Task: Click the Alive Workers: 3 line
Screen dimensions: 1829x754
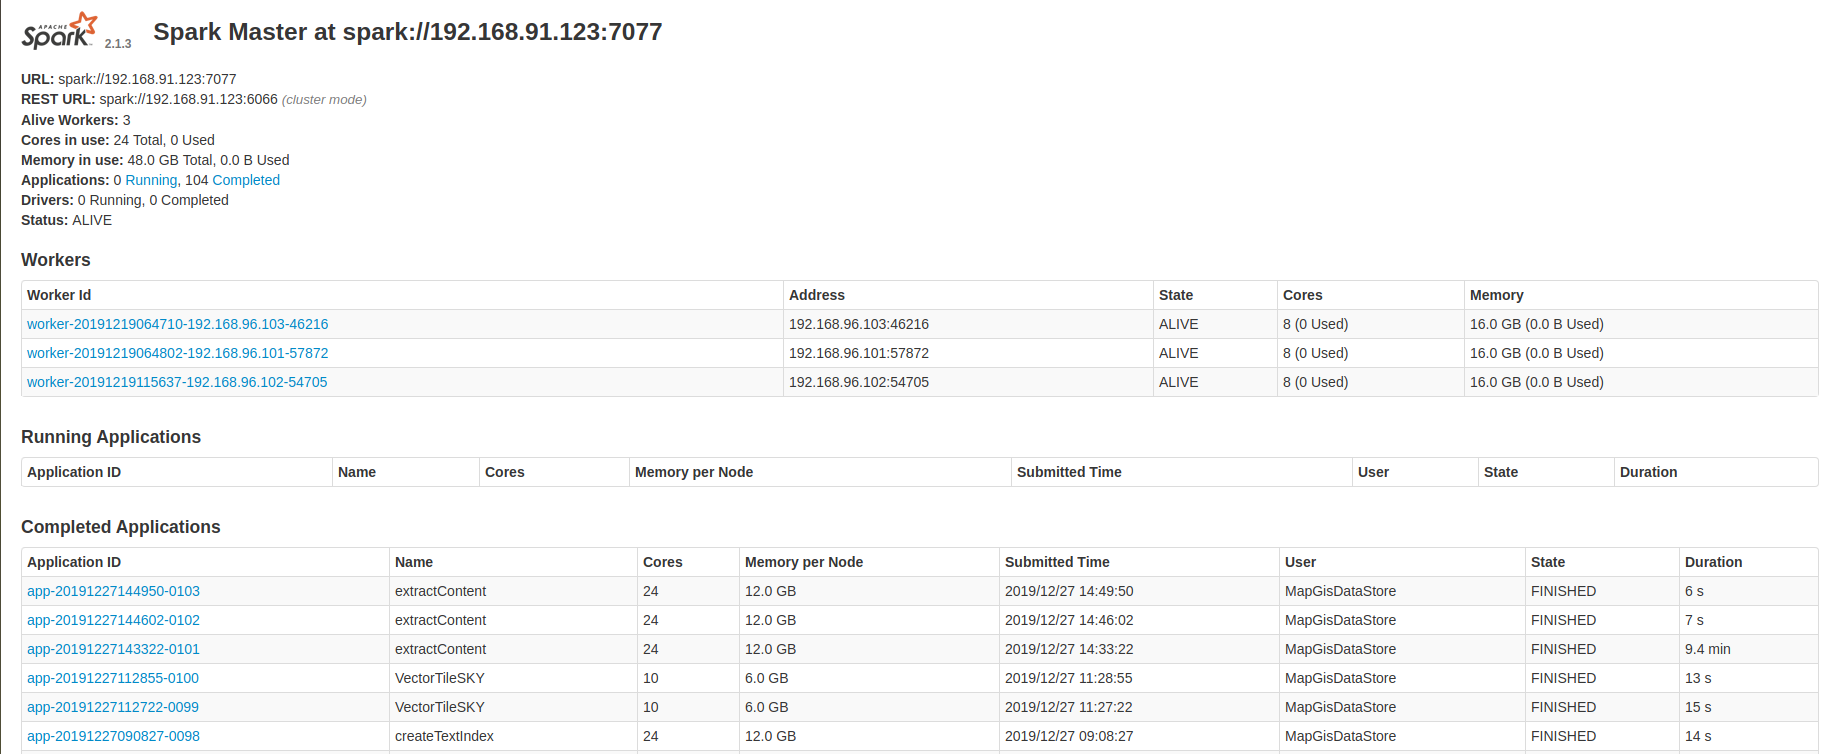Action: [76, 120]
